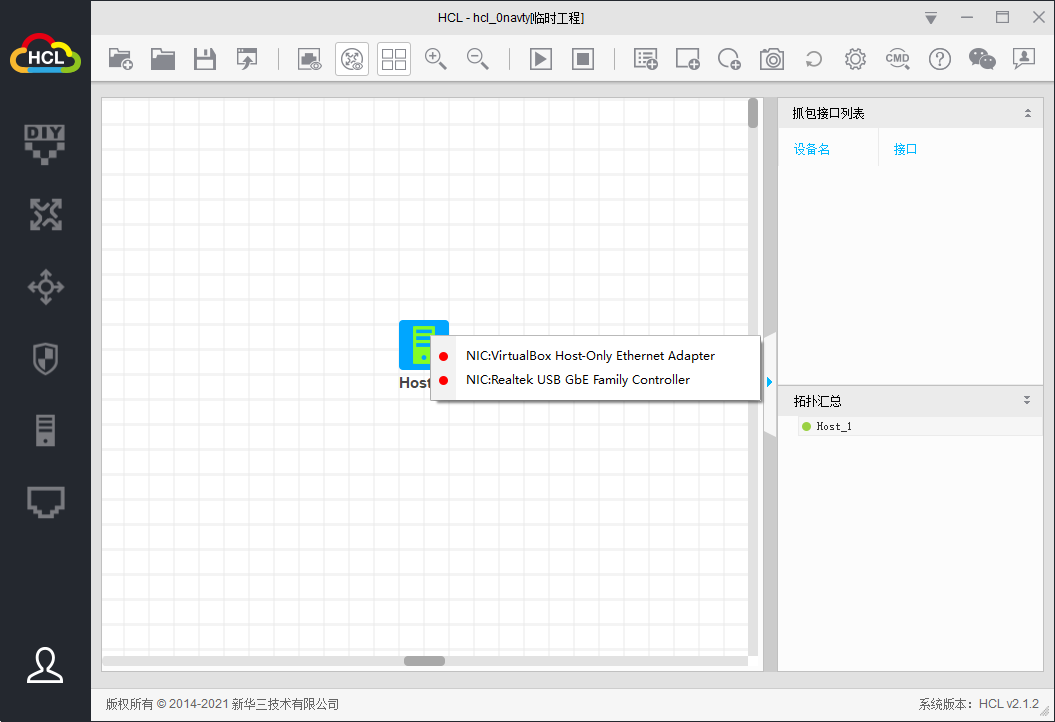
Task: Open the firewall shield device category
Action: pyautogui.click(x=45, y=359)
